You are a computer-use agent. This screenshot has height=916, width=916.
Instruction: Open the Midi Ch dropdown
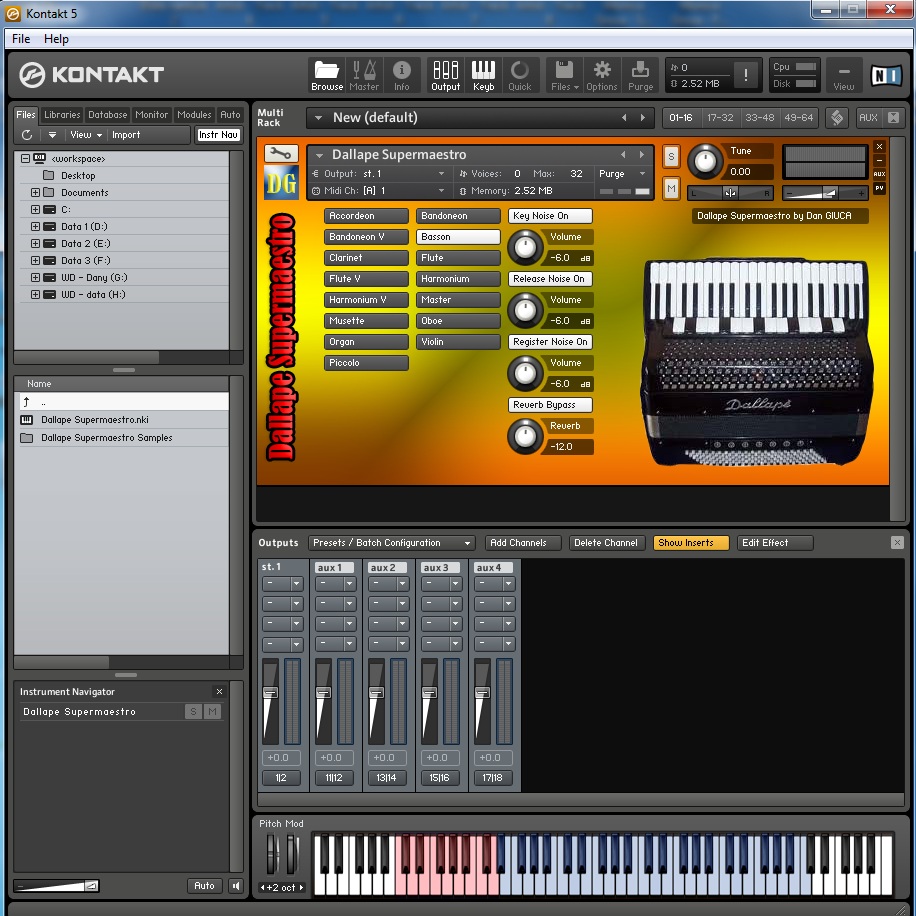coord(377,190)
